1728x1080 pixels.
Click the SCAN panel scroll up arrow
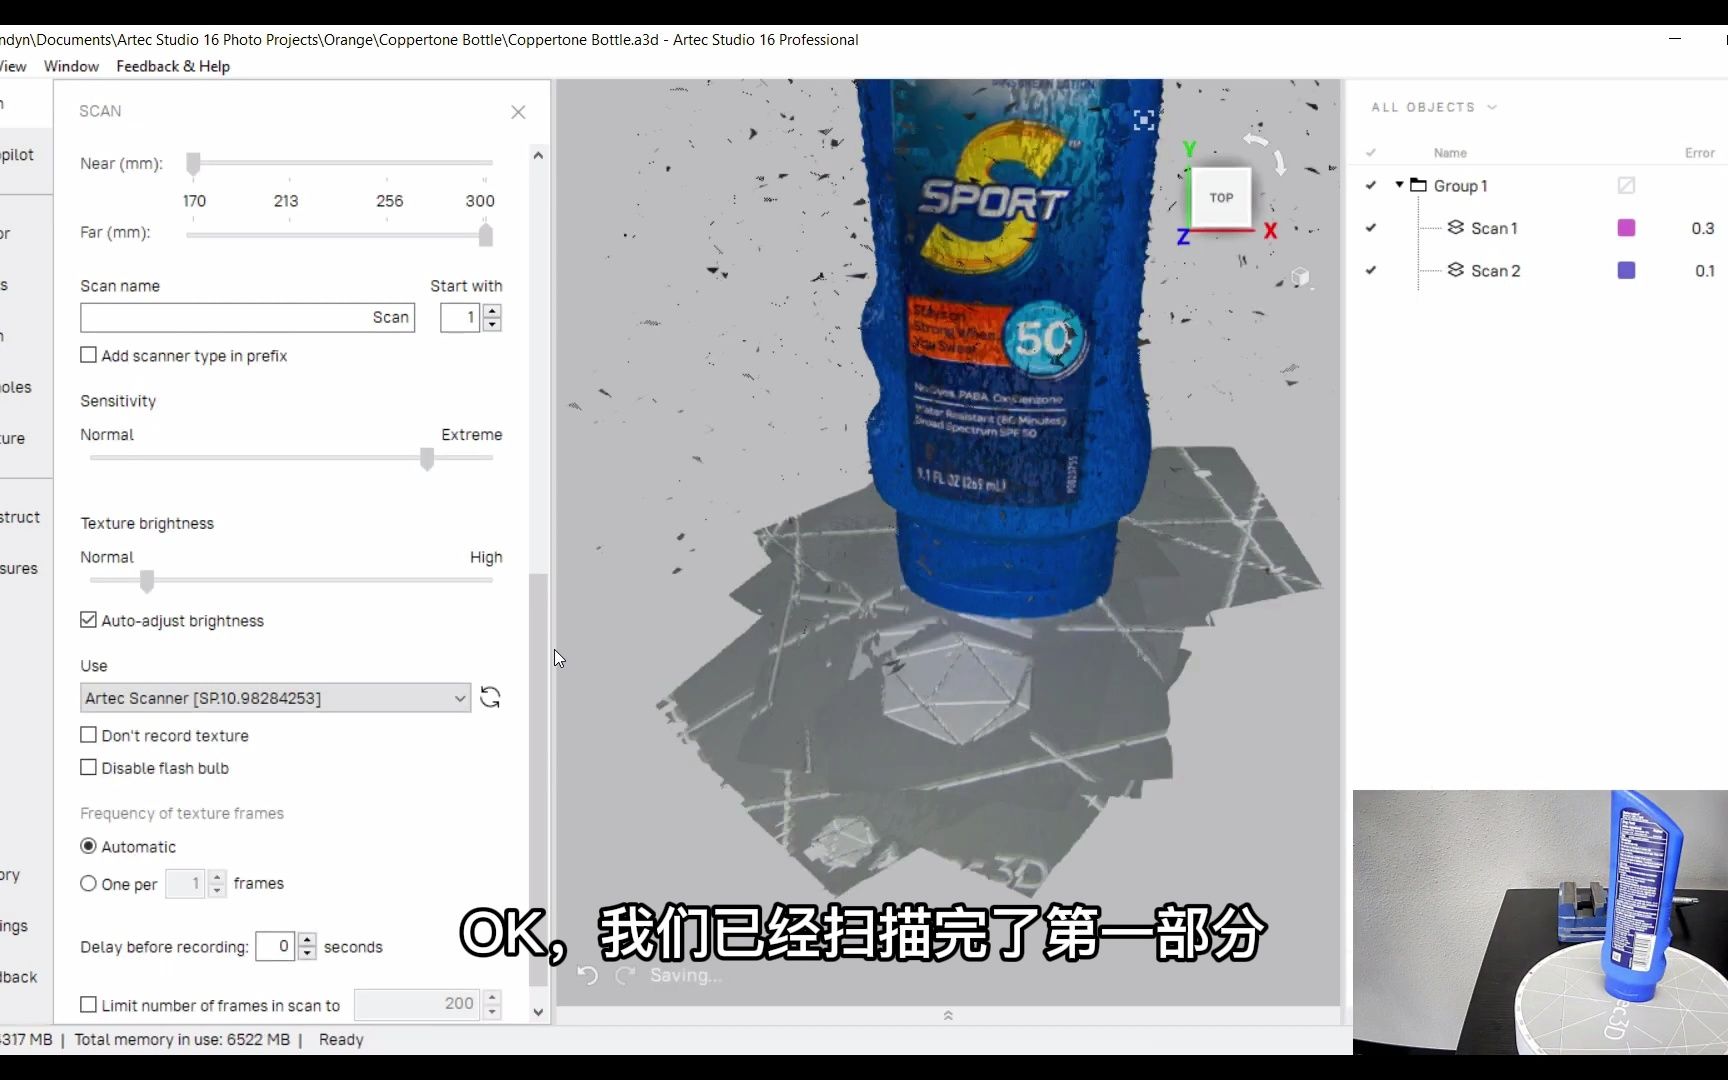point(538,155)
